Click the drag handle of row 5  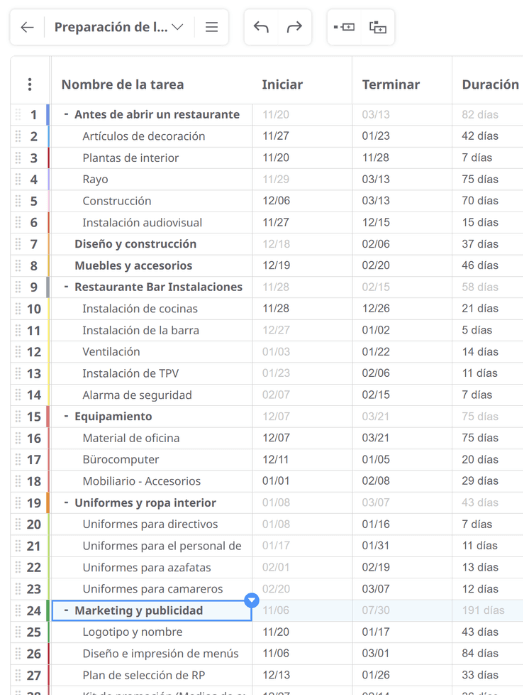pos(18,201)
